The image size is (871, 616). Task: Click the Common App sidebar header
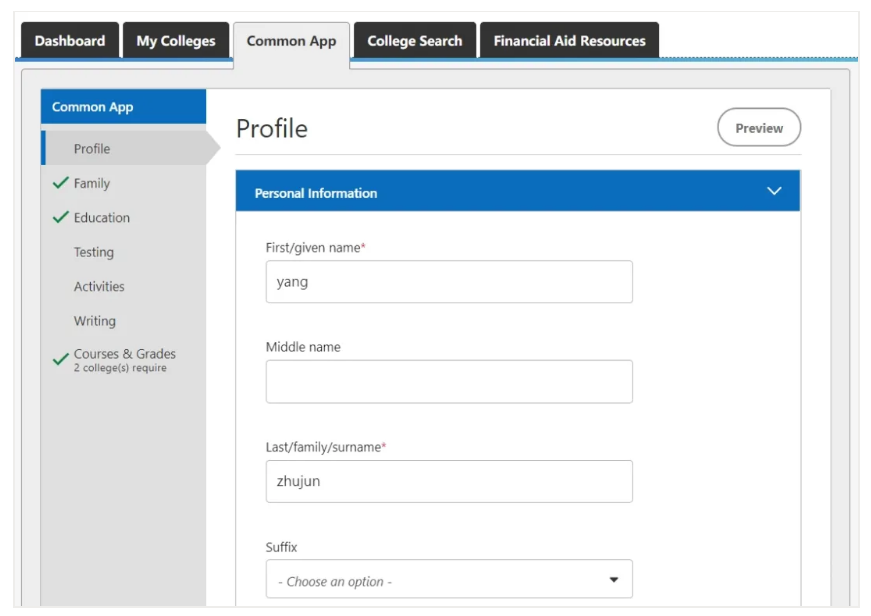point(123,107)
